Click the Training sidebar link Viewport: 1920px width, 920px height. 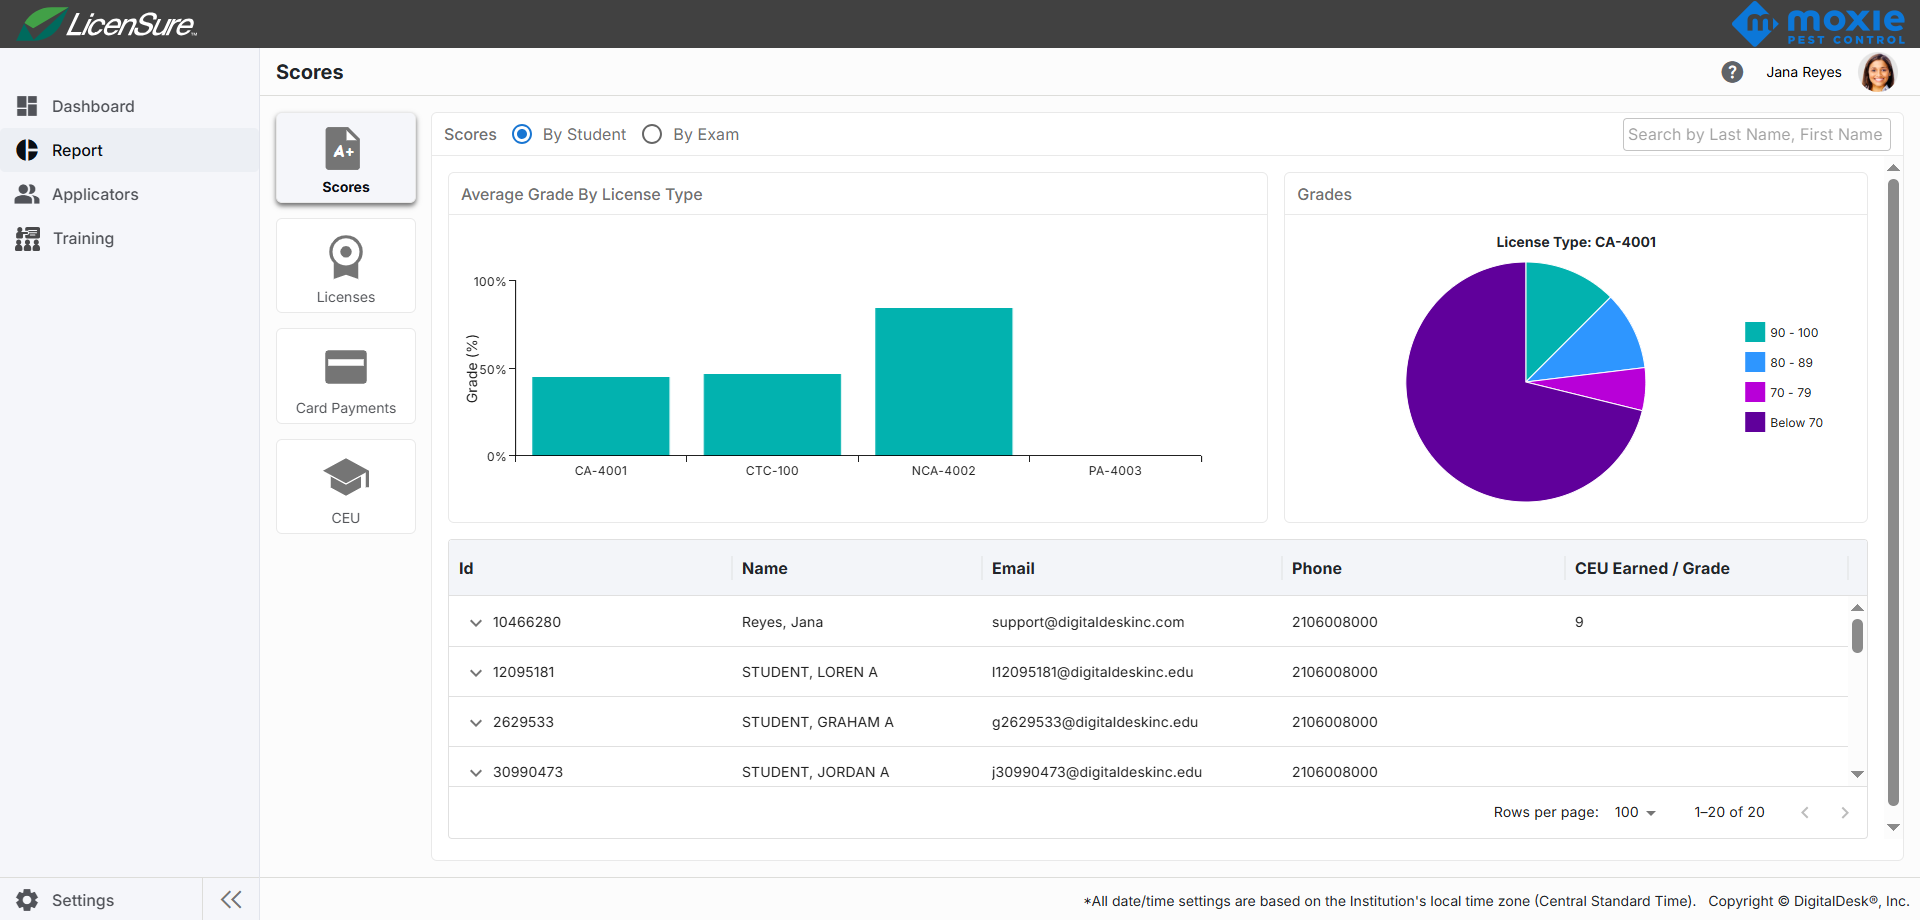[x=83, y=238]
